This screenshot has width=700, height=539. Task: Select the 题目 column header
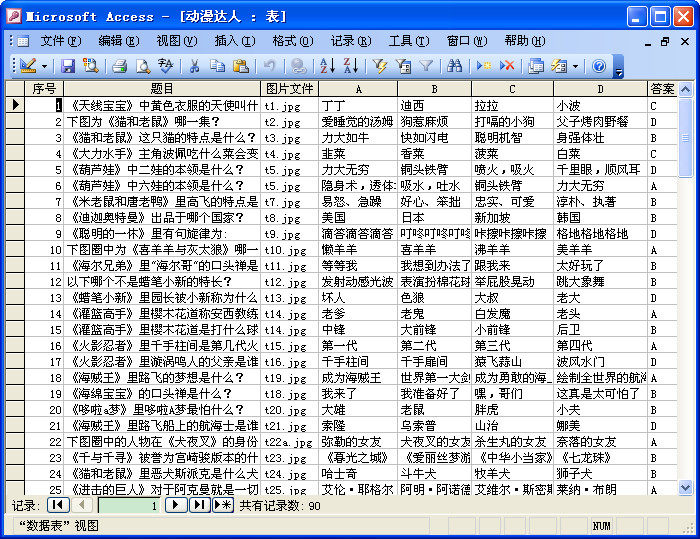162,89
